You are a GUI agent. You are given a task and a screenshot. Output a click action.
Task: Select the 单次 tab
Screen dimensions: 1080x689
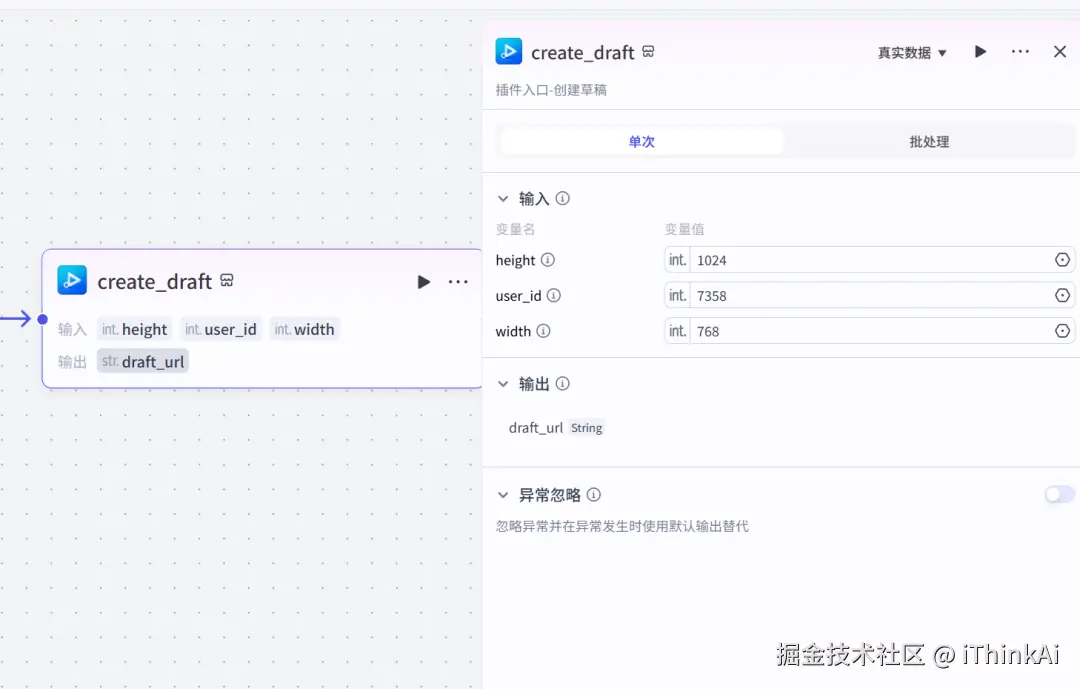pyautogui.click(x=641, y=141)
